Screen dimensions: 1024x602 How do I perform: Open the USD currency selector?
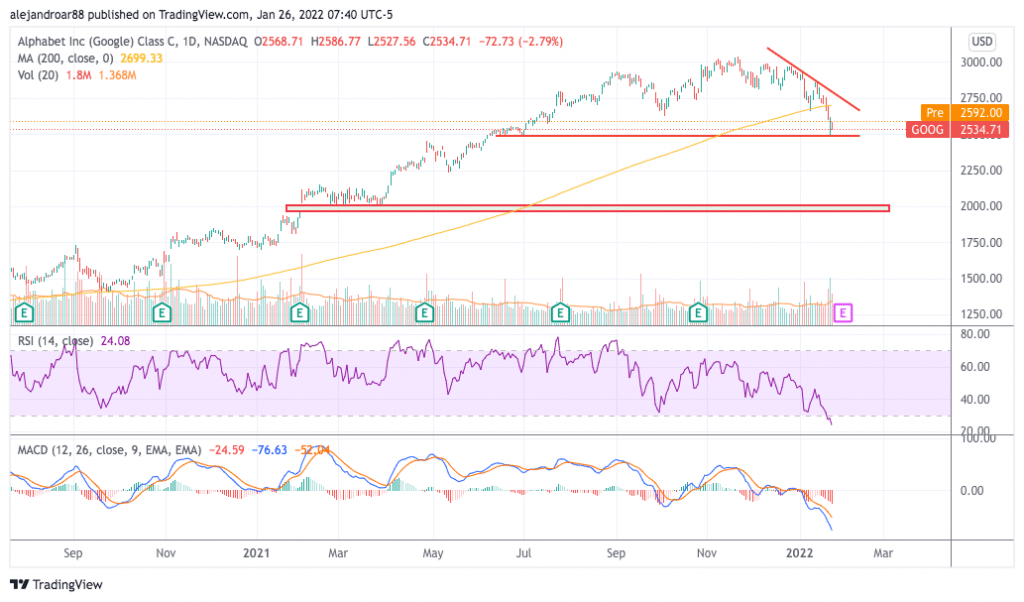pos(982,42)
